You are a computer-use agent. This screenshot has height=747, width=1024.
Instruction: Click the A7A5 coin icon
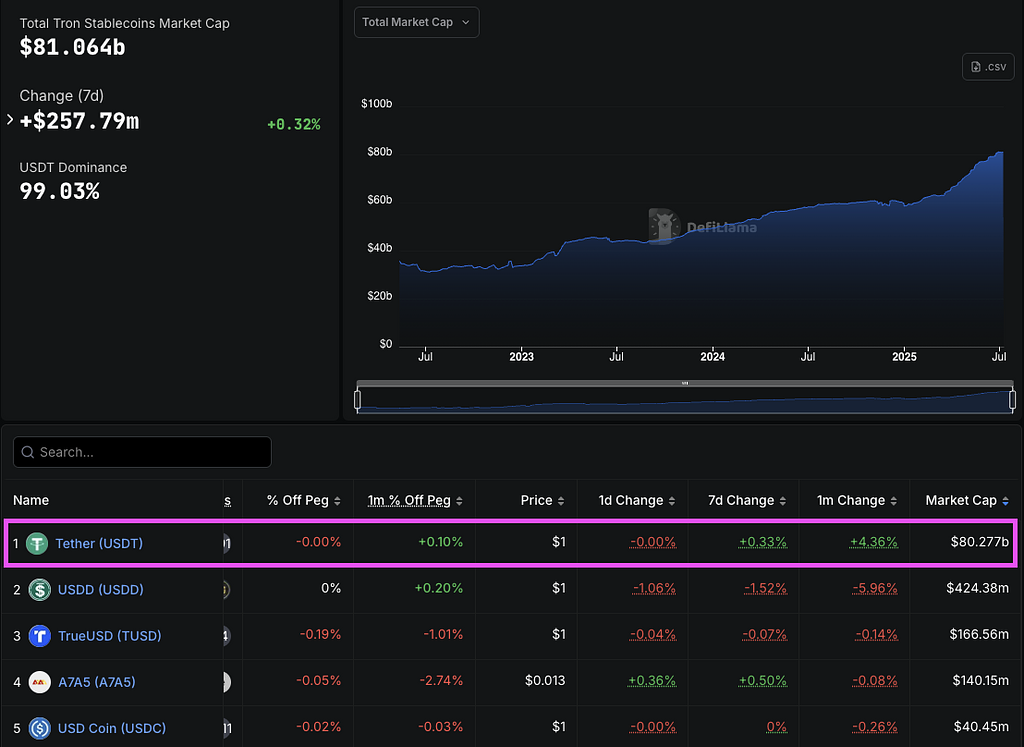(40, 682)
